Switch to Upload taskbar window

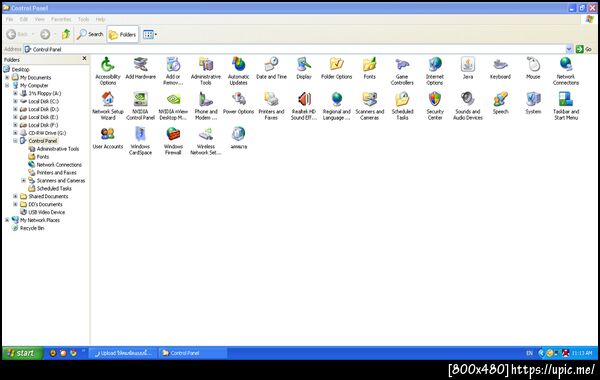pyautogui.click(x=123, y=353)
